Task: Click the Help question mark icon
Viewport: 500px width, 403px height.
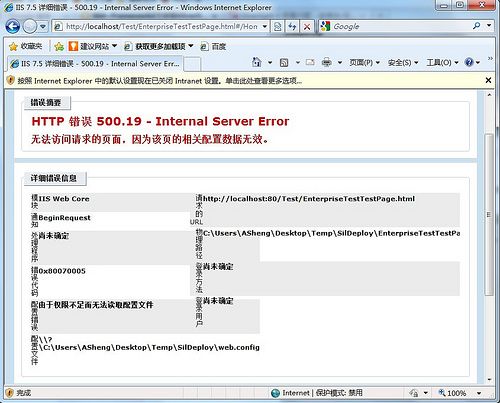Action: pos(469,62)
